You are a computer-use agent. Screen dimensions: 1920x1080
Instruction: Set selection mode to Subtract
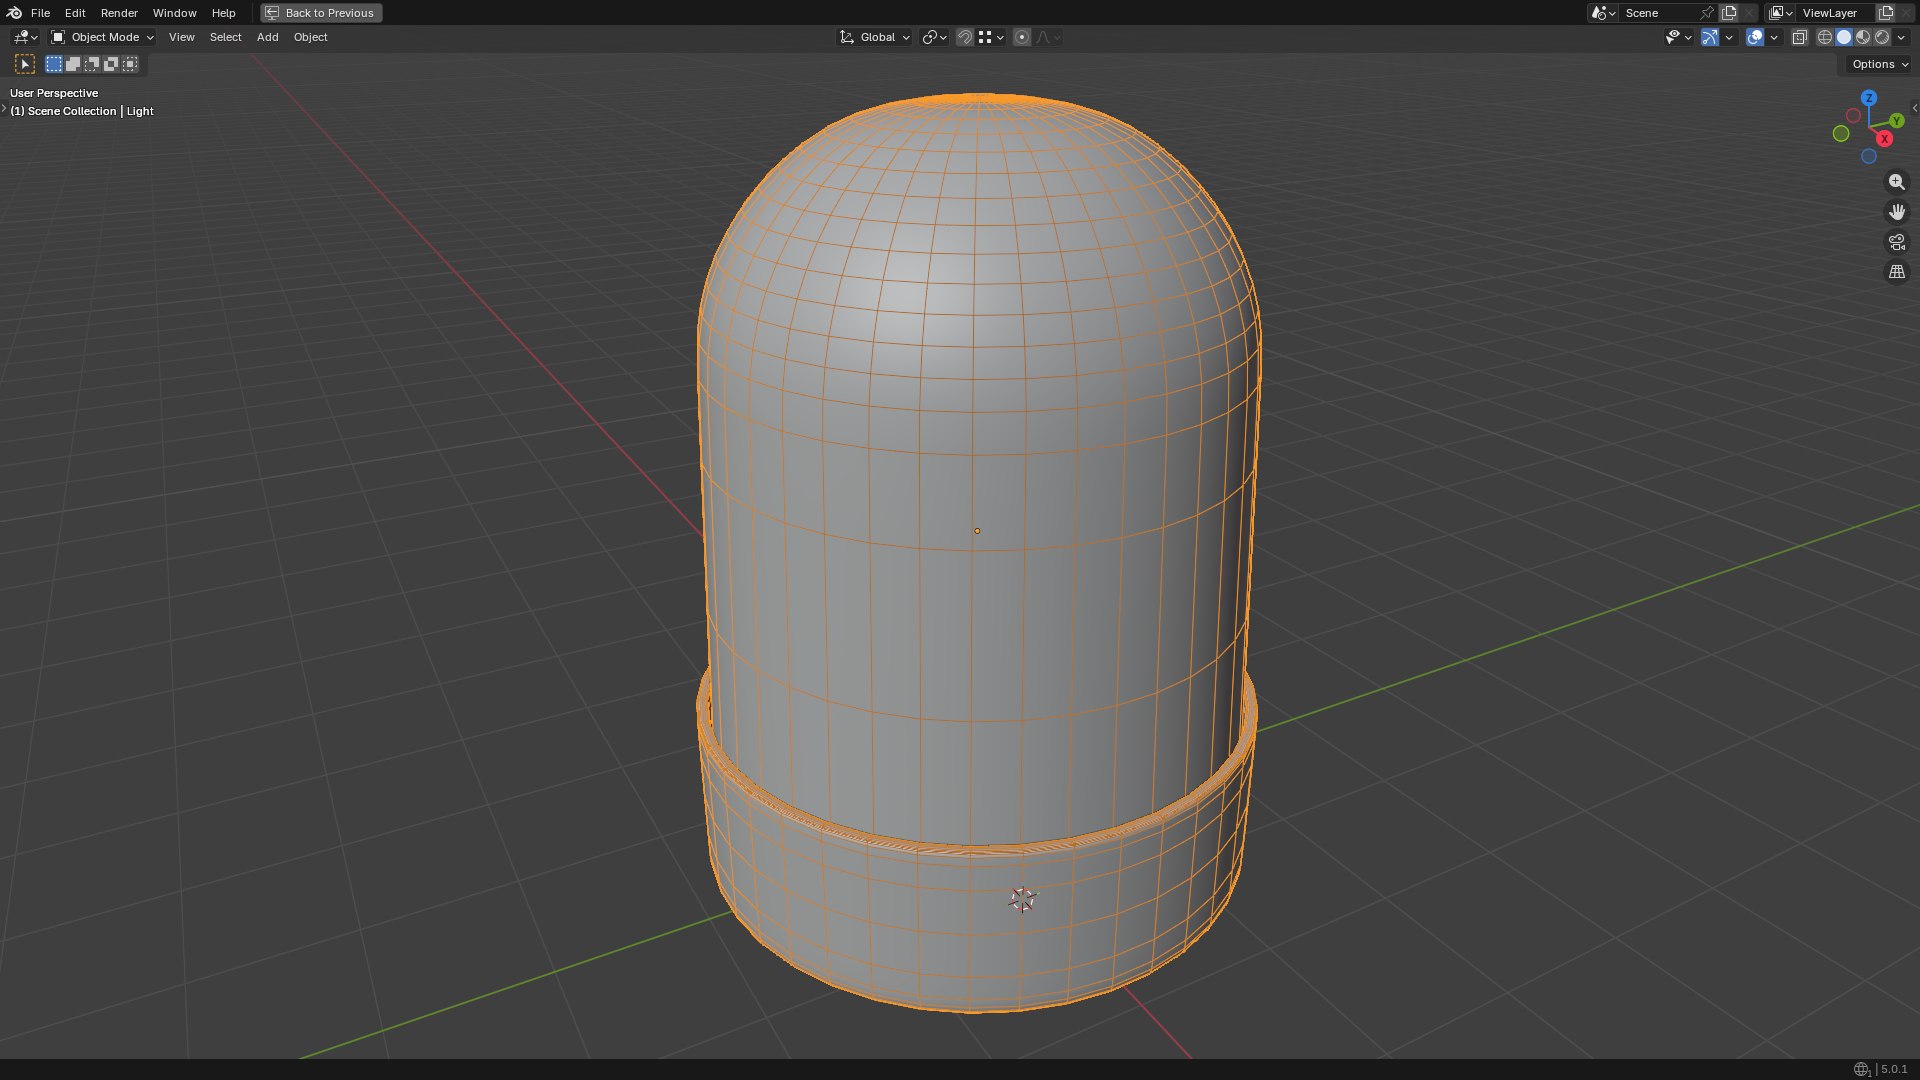coord(92,64)
